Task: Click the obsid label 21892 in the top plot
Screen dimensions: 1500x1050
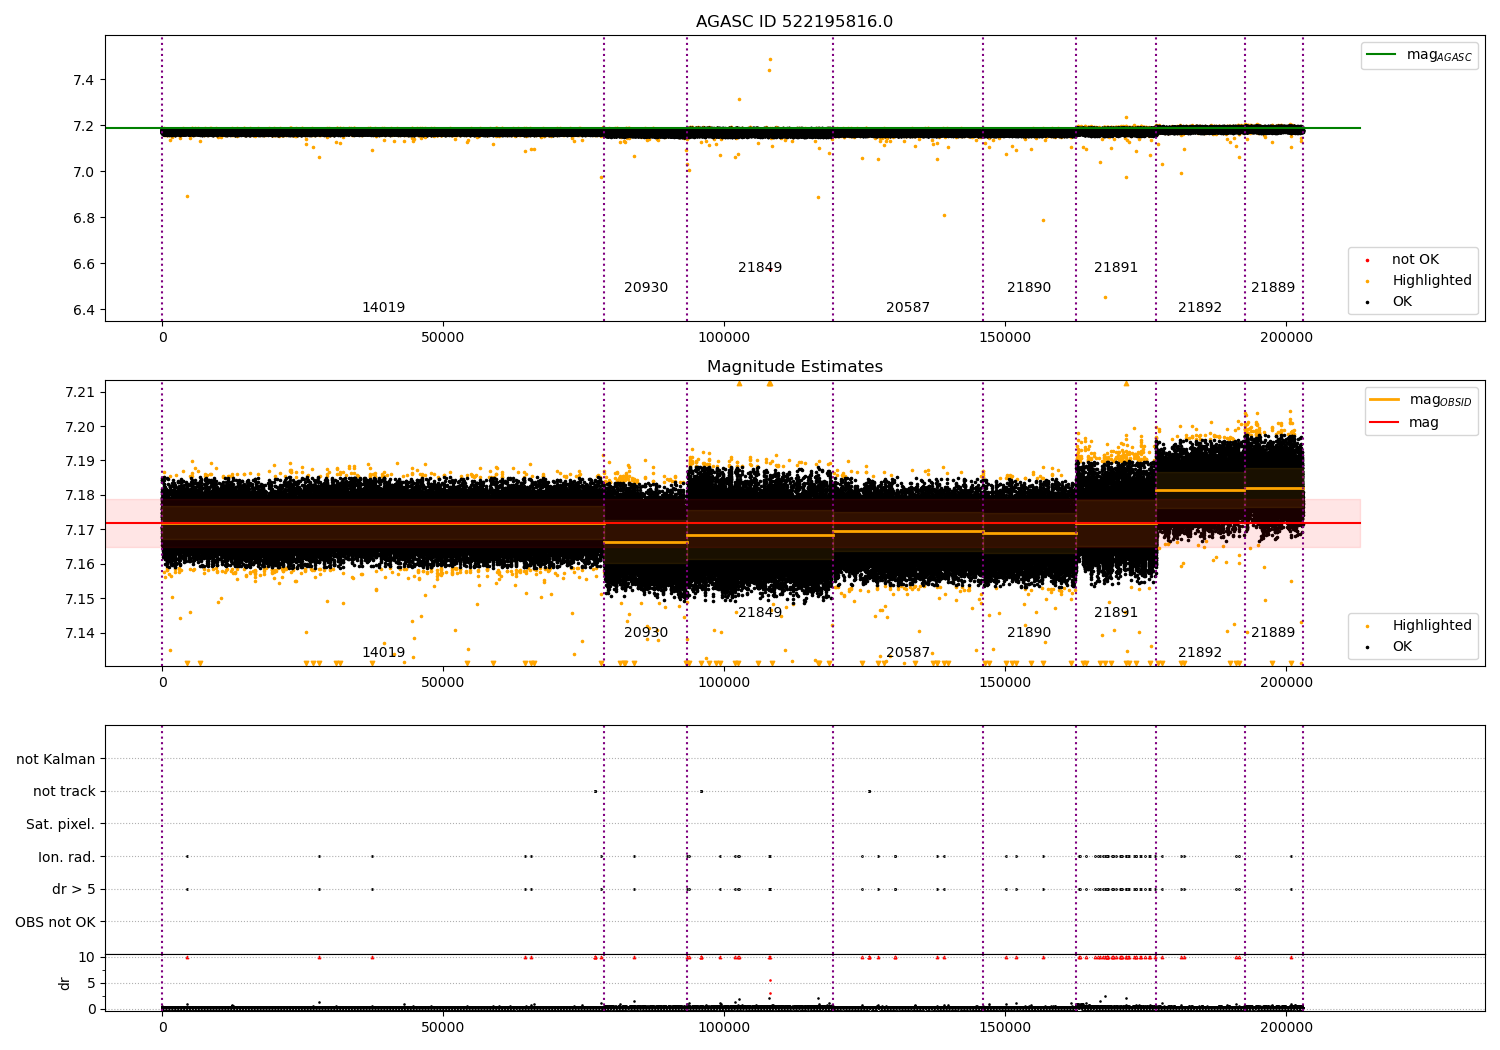Action: [1200, 308]
